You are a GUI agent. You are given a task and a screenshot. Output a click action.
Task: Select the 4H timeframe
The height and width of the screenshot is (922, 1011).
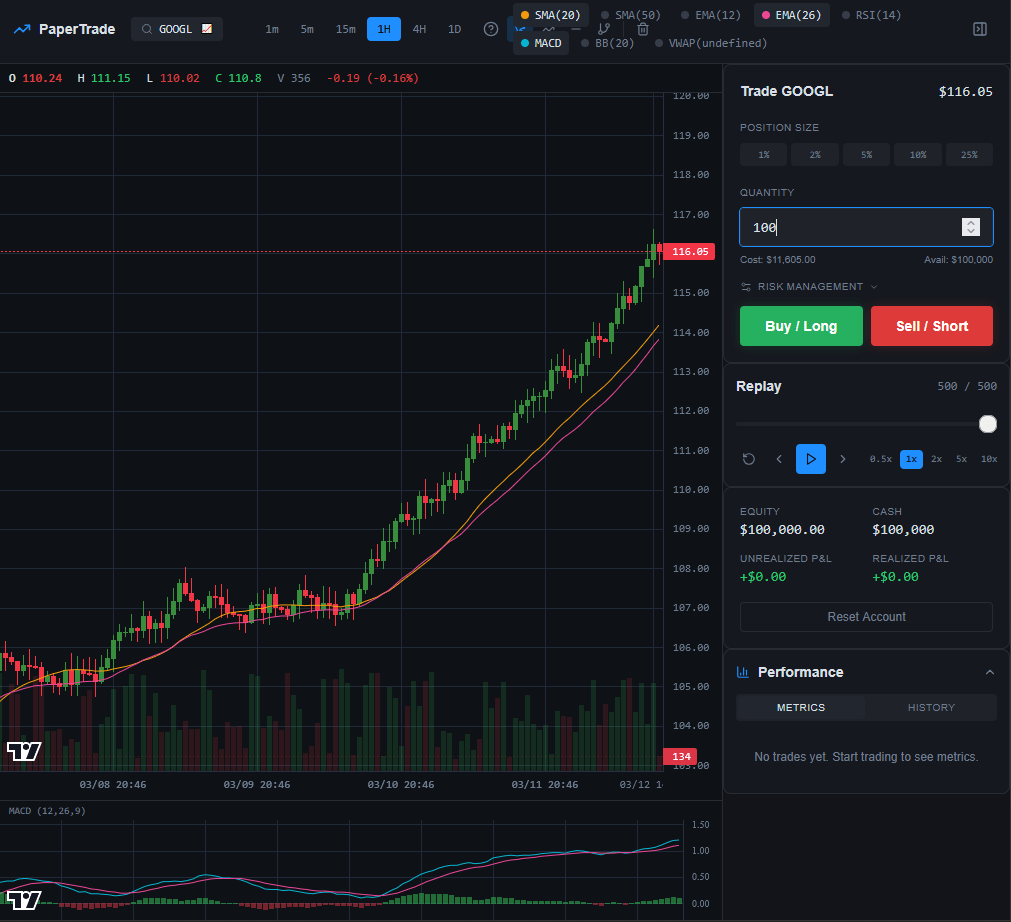[x=419, y=29]
